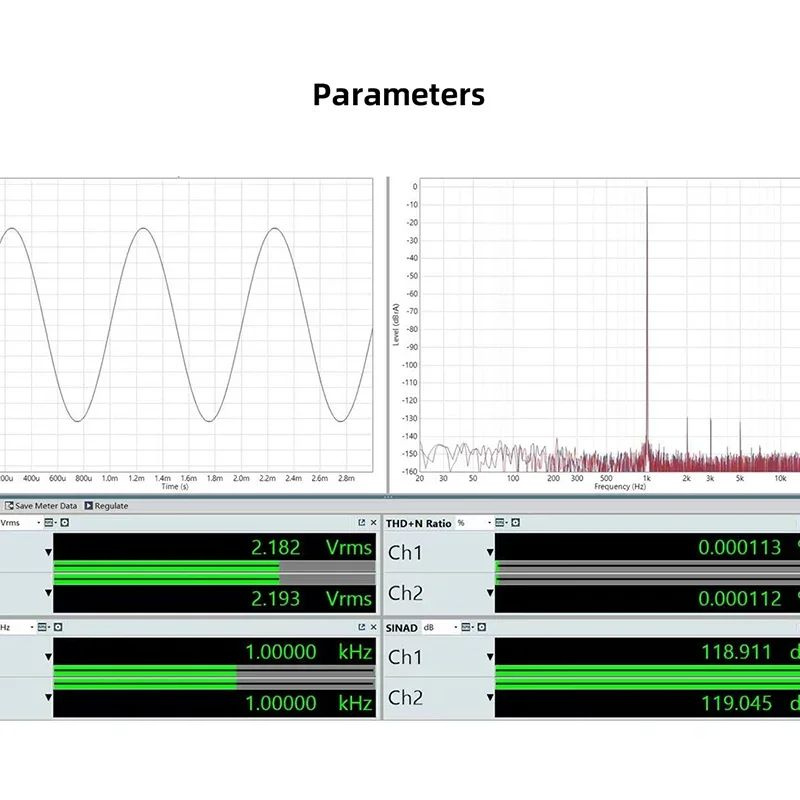Click the target icon in THD+N Ratio header
The image size is (800, 800).
514,522
